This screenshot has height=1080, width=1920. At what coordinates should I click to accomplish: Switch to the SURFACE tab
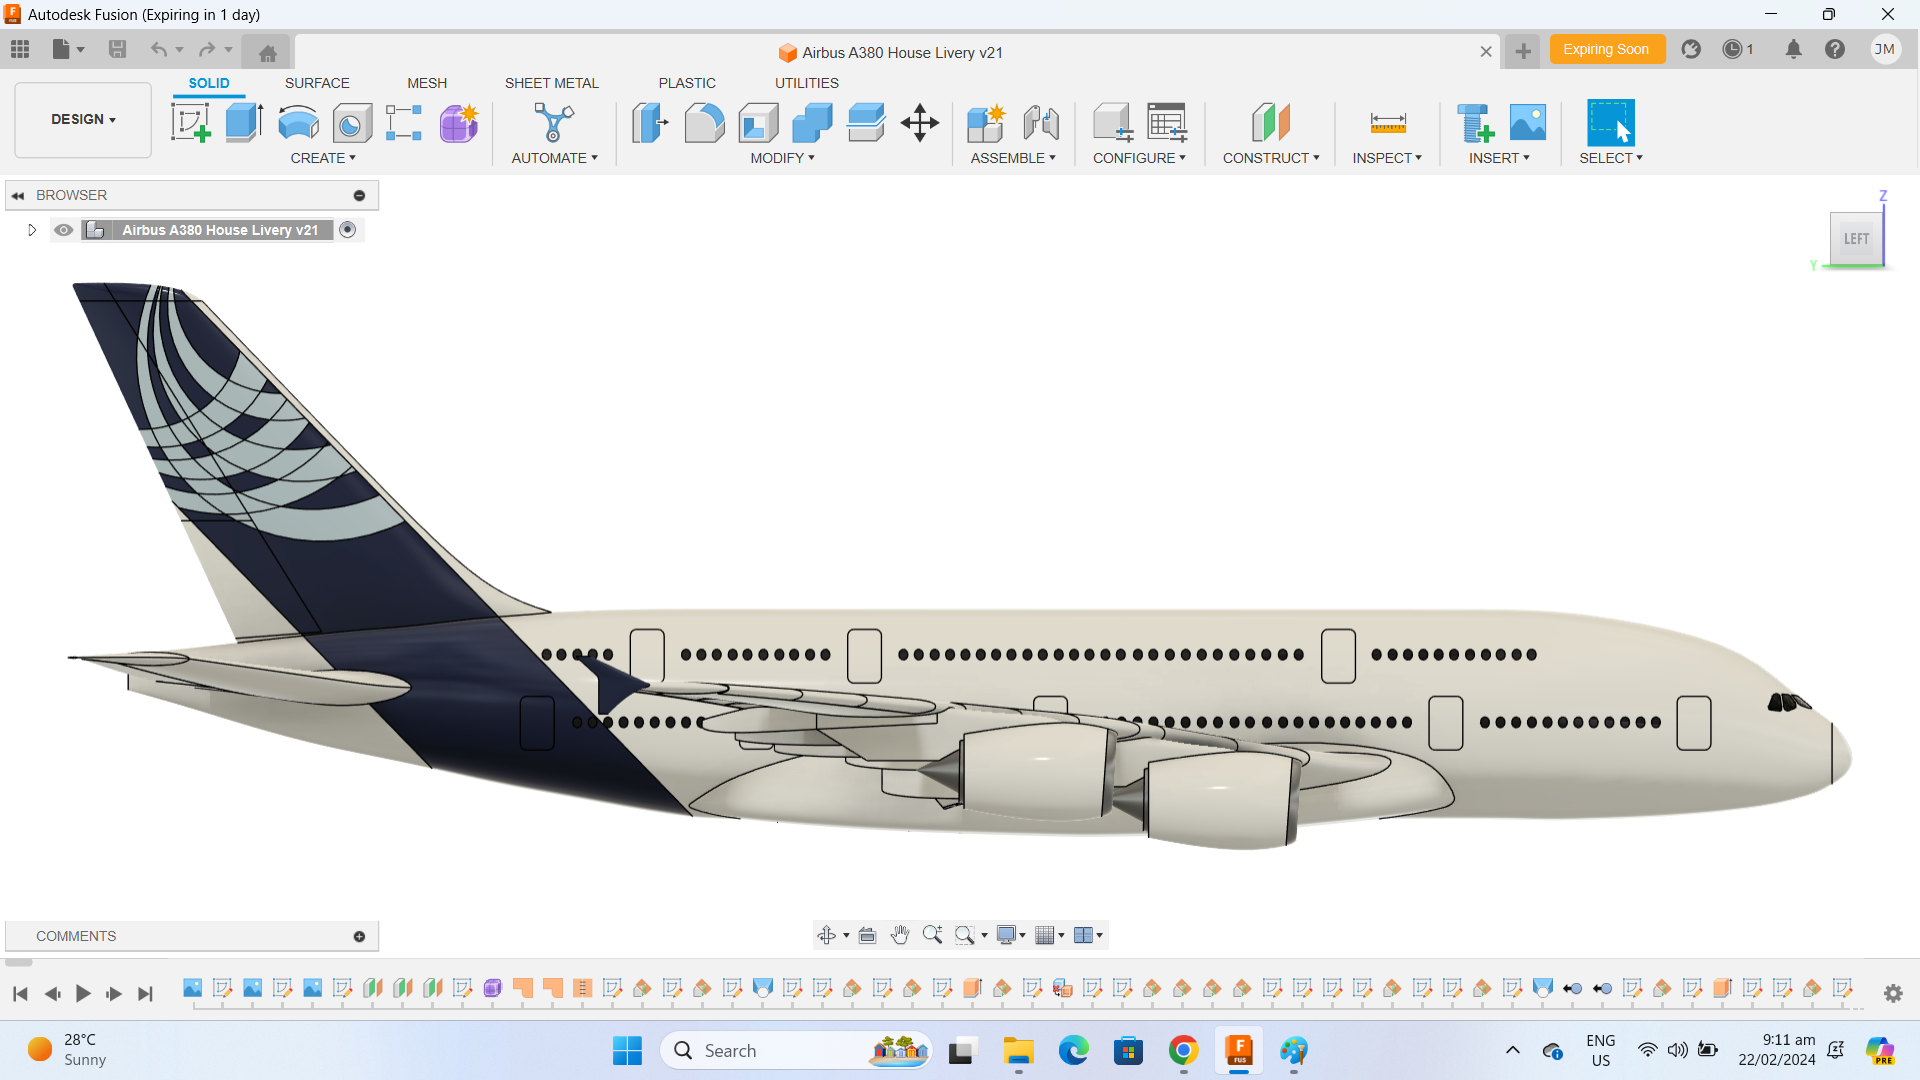click(x=317, y=83)
